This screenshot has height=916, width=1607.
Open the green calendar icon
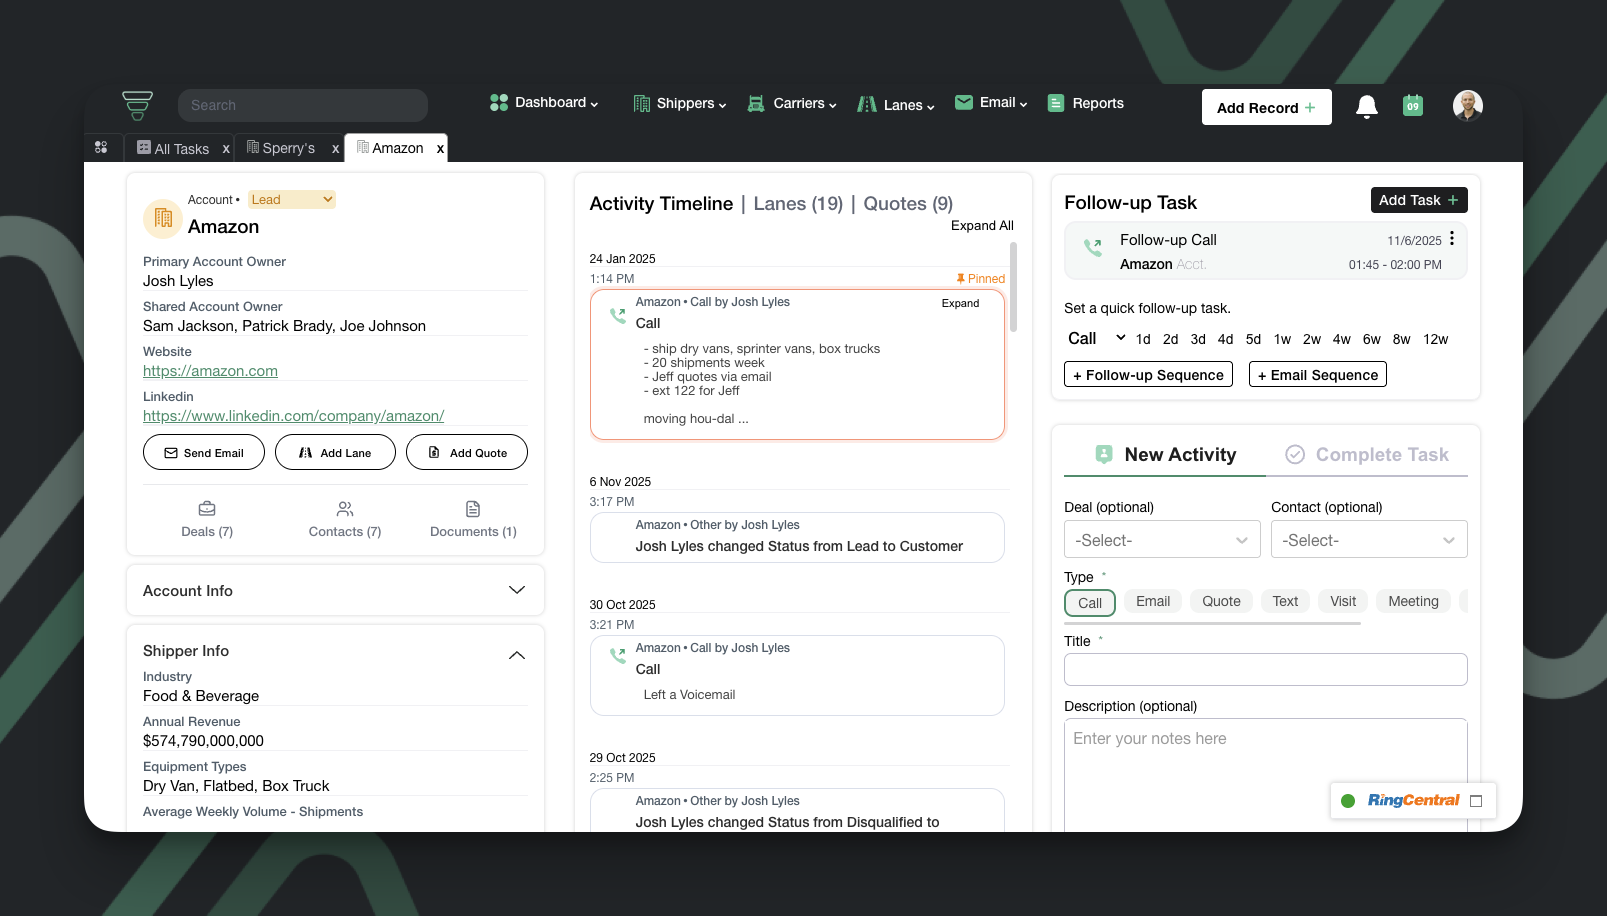(x=1413, y=105)
